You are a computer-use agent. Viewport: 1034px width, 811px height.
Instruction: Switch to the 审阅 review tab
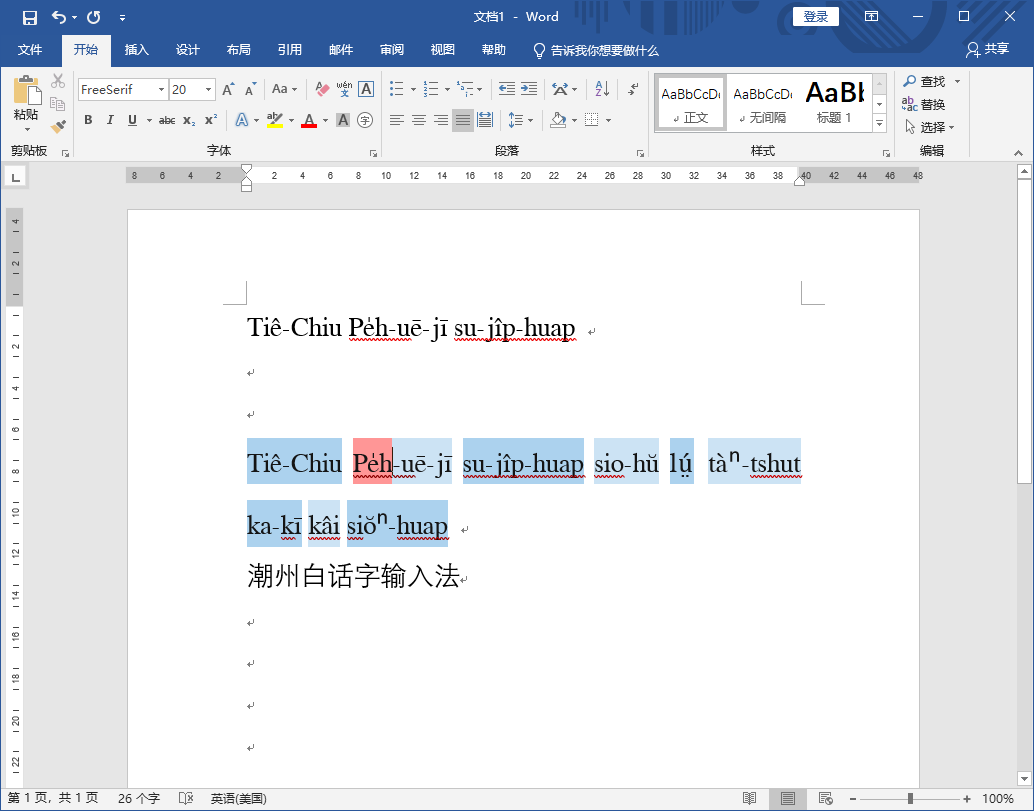click(x=392, y=50)
